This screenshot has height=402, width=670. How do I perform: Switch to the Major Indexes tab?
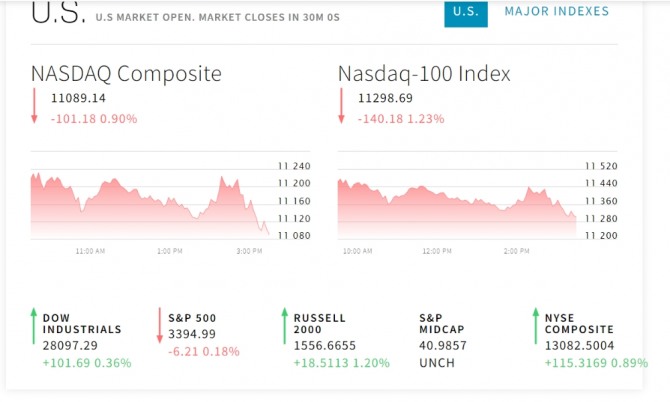tap(557, 11)
